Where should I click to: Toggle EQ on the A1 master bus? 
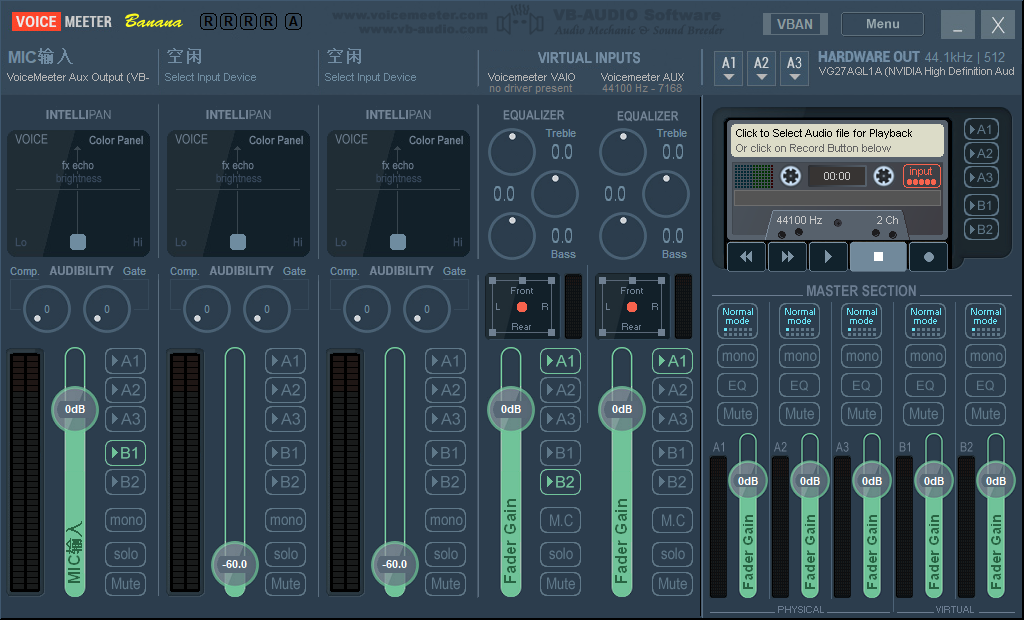coord(738,385)
